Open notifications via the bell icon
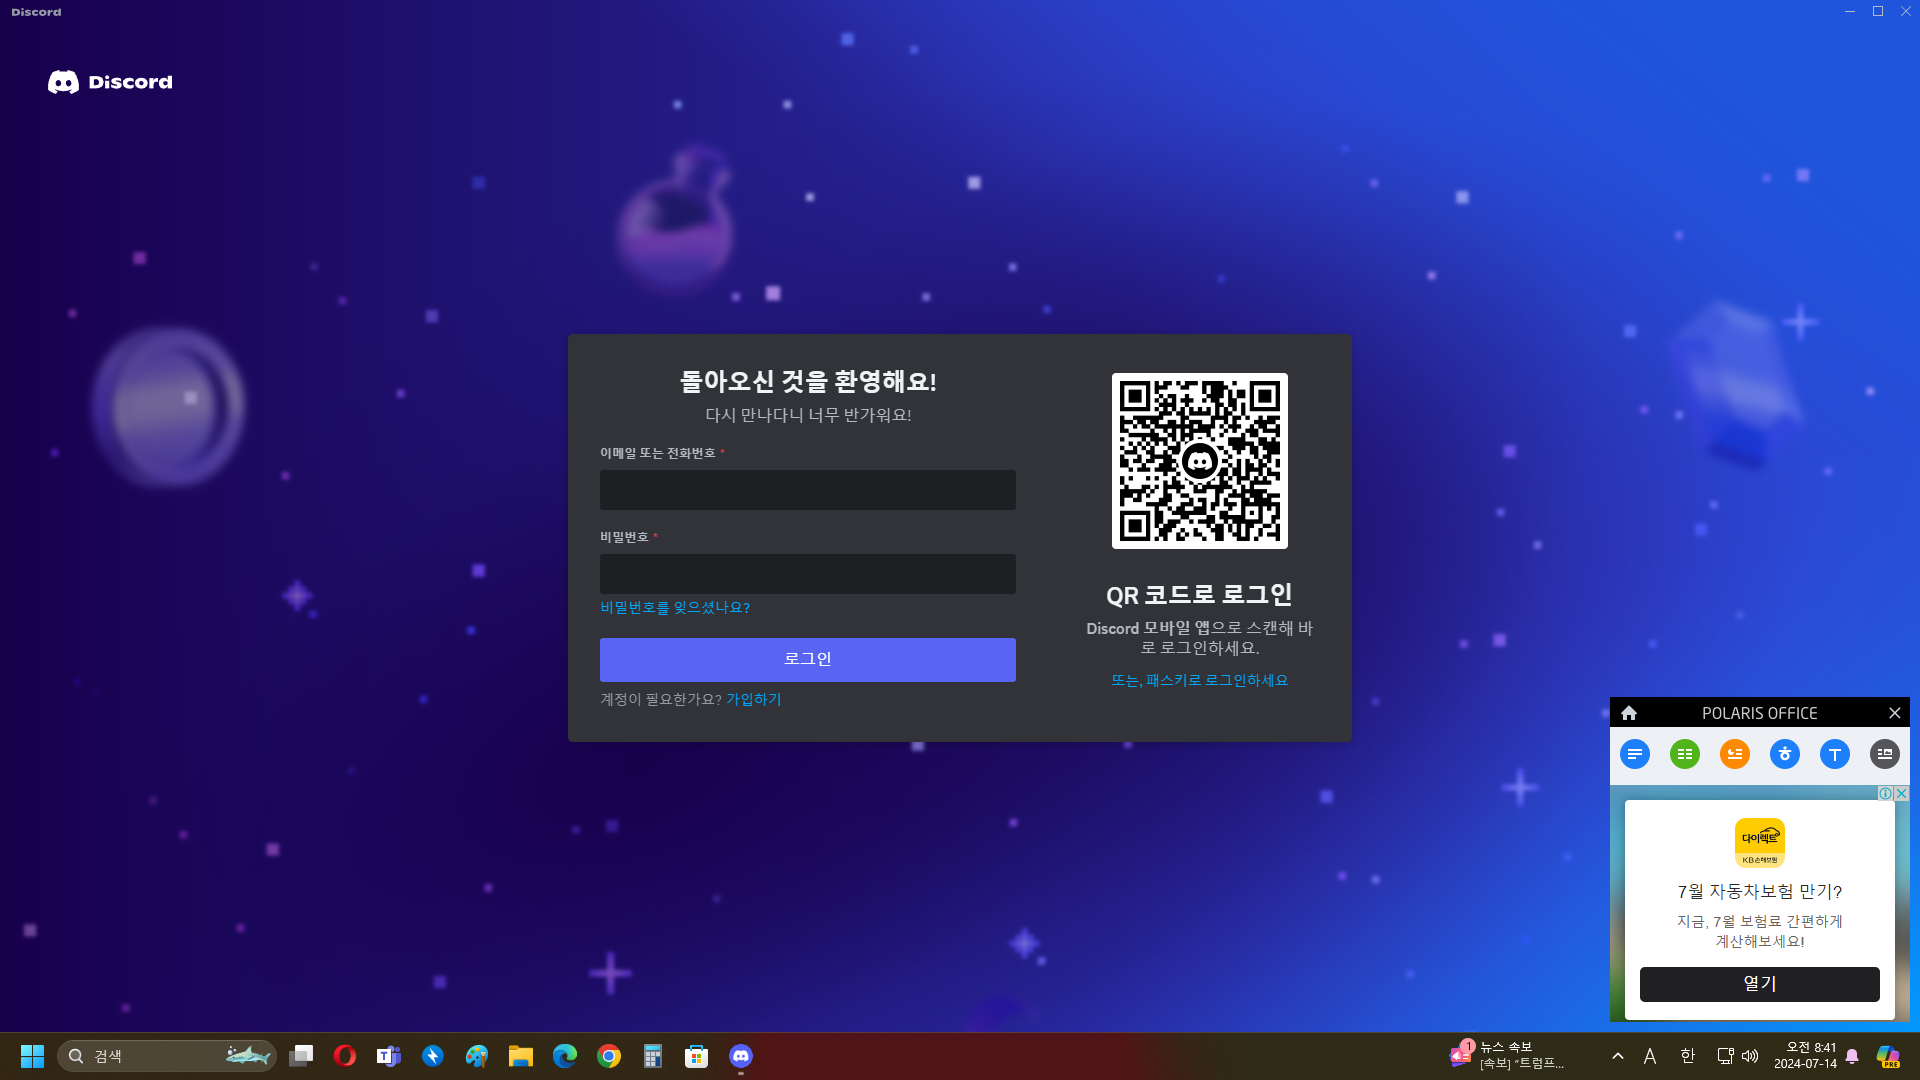 click(1852, 1056)
